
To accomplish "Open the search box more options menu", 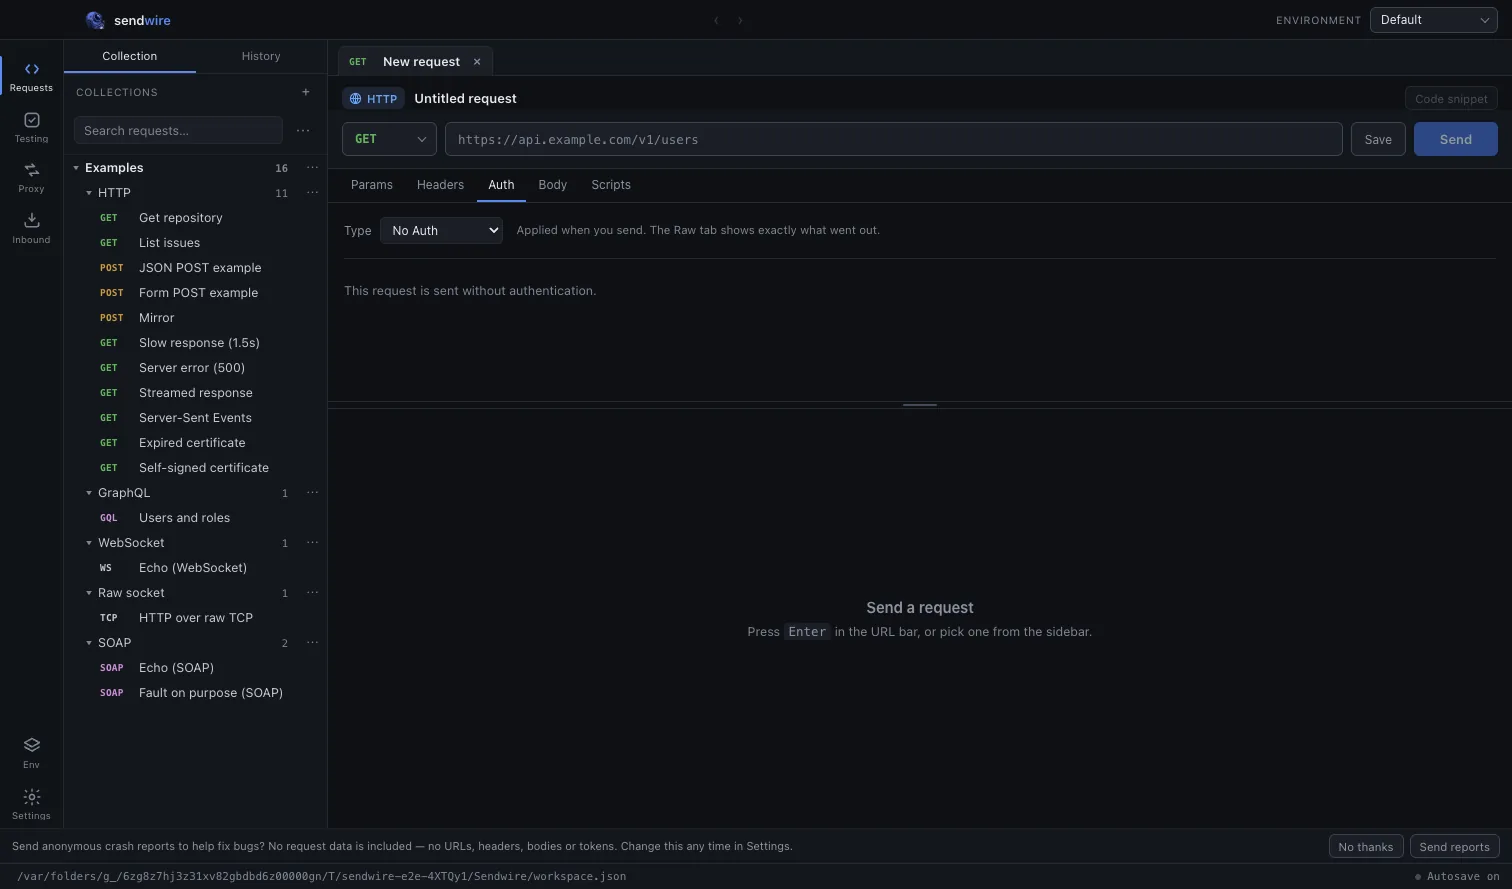I will click(303, 130).
